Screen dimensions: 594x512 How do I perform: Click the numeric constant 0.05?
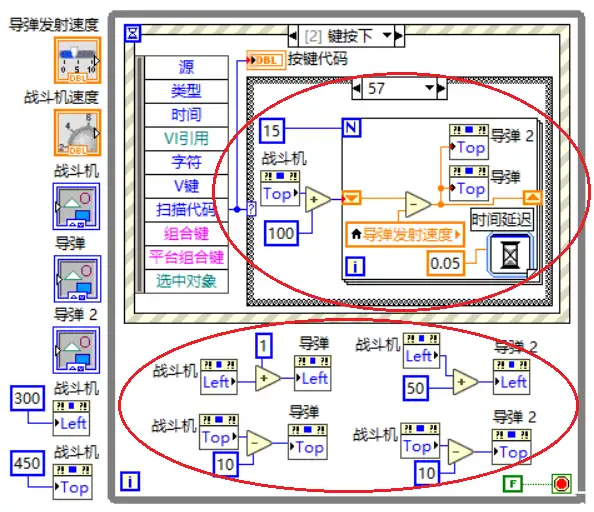tap(446, 263)
